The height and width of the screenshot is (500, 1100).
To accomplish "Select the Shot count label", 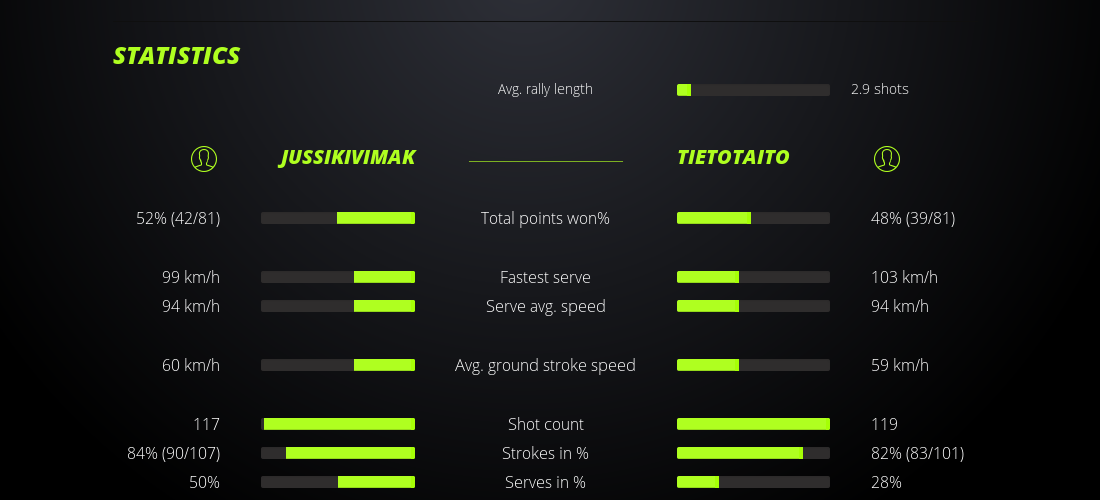I will (545, 424).
